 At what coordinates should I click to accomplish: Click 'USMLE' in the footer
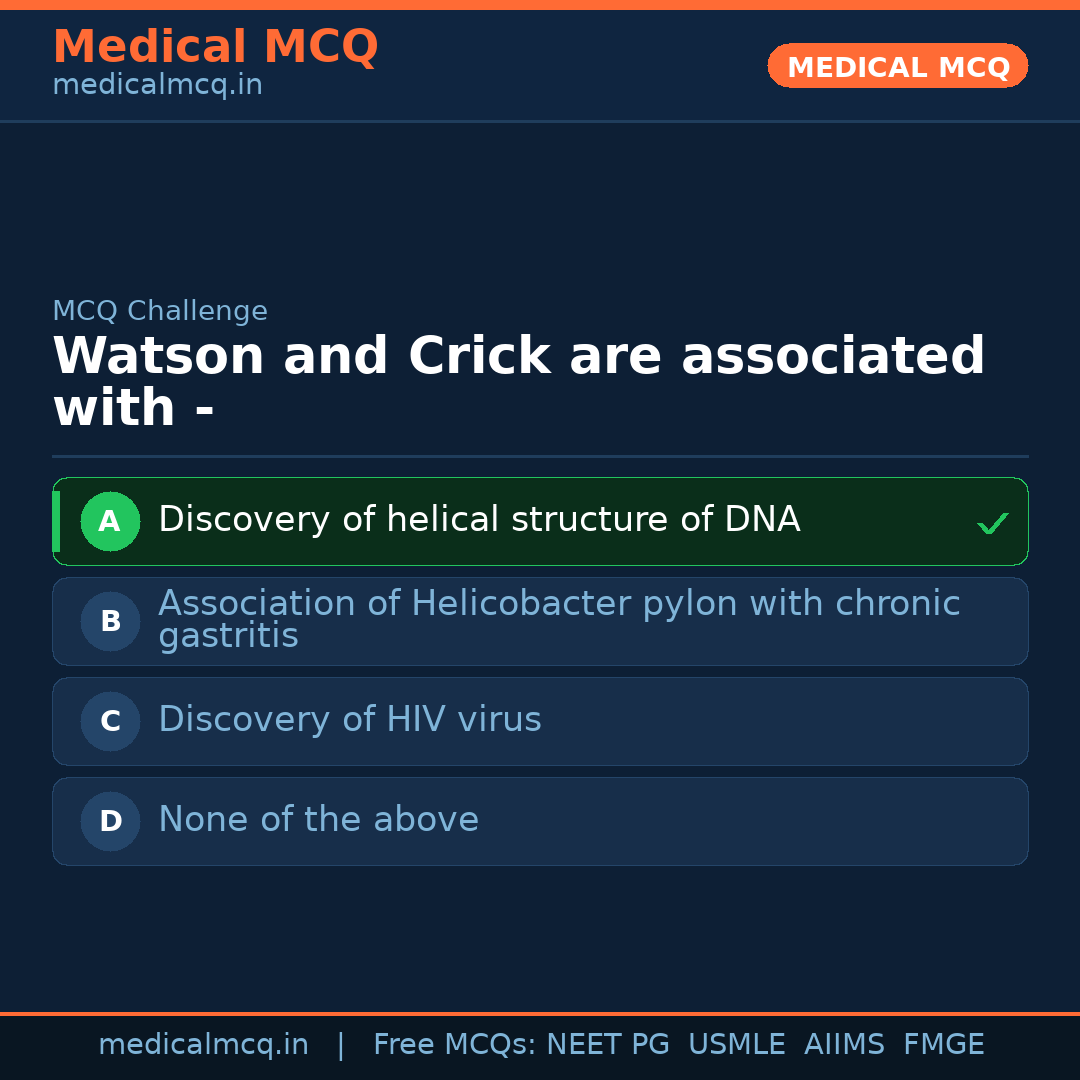pos(736,1045)
